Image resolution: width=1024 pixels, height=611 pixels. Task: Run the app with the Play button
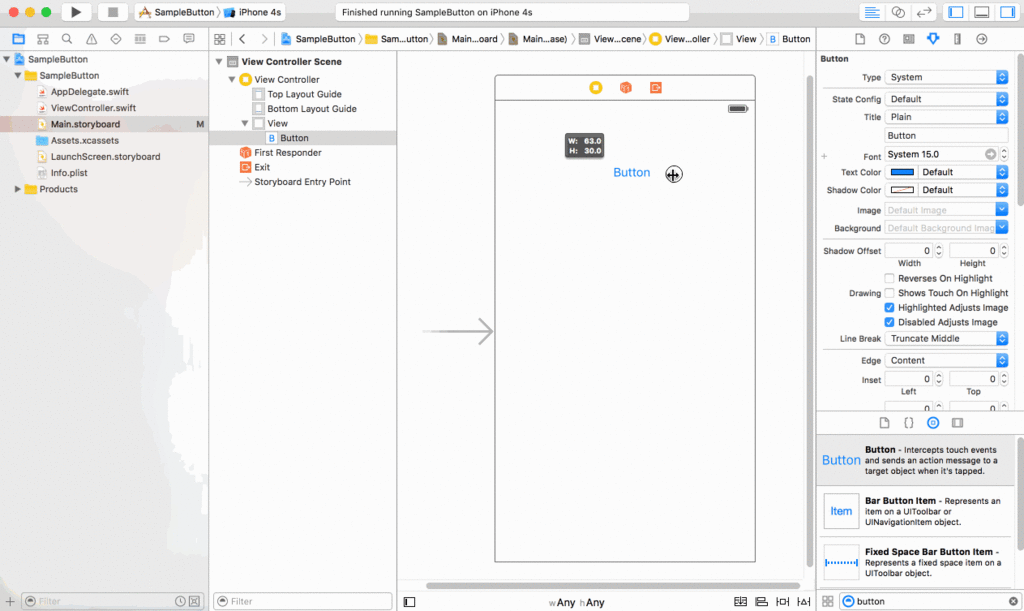76,12
